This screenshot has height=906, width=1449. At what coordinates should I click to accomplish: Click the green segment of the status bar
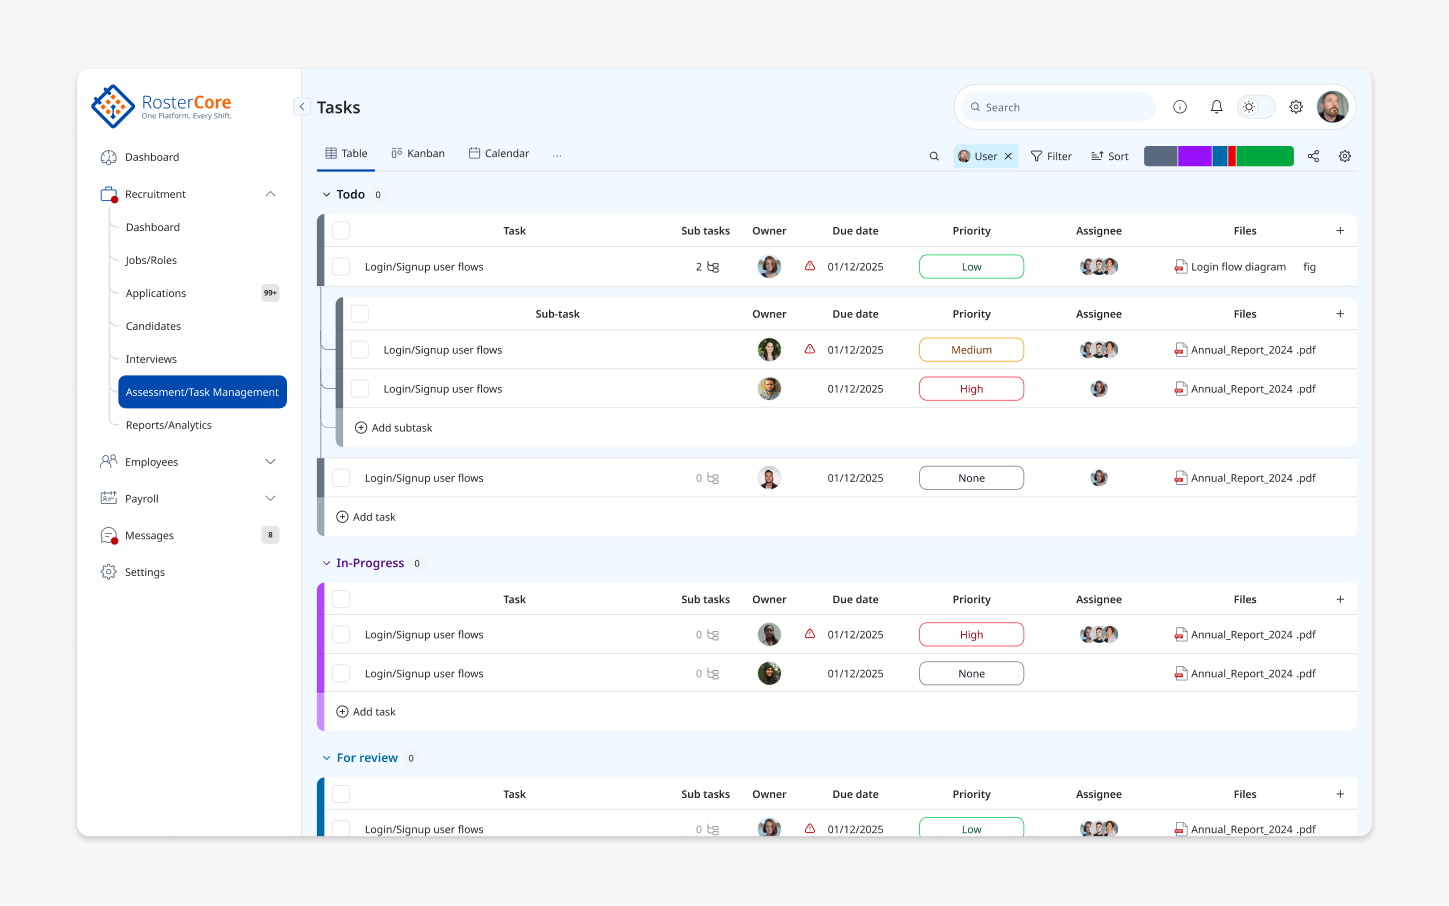pos(1265,156)
